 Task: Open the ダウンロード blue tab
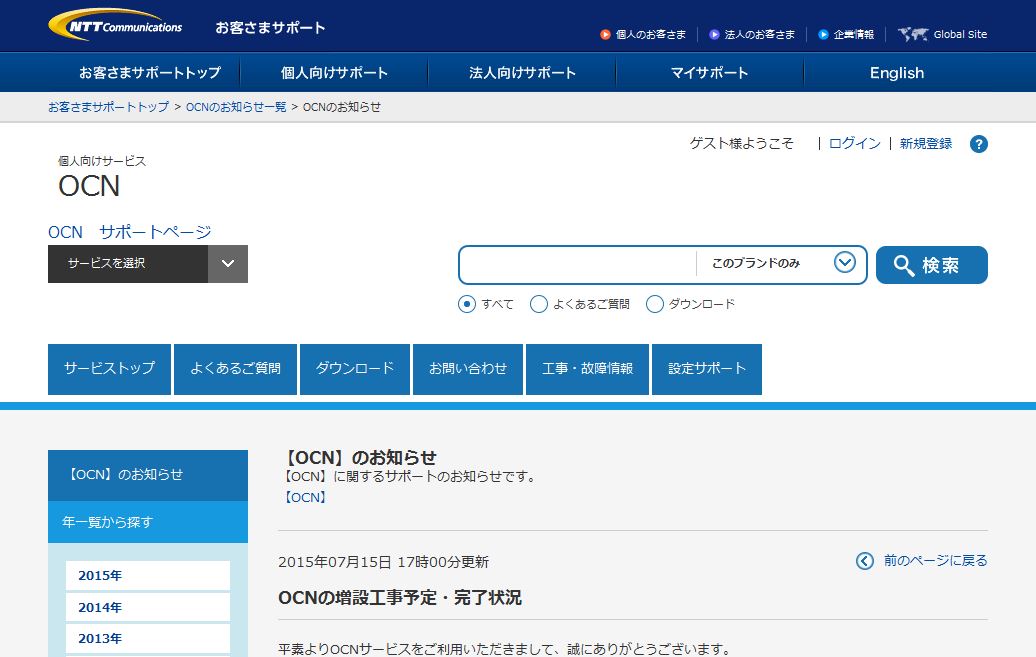click(355, 369)
